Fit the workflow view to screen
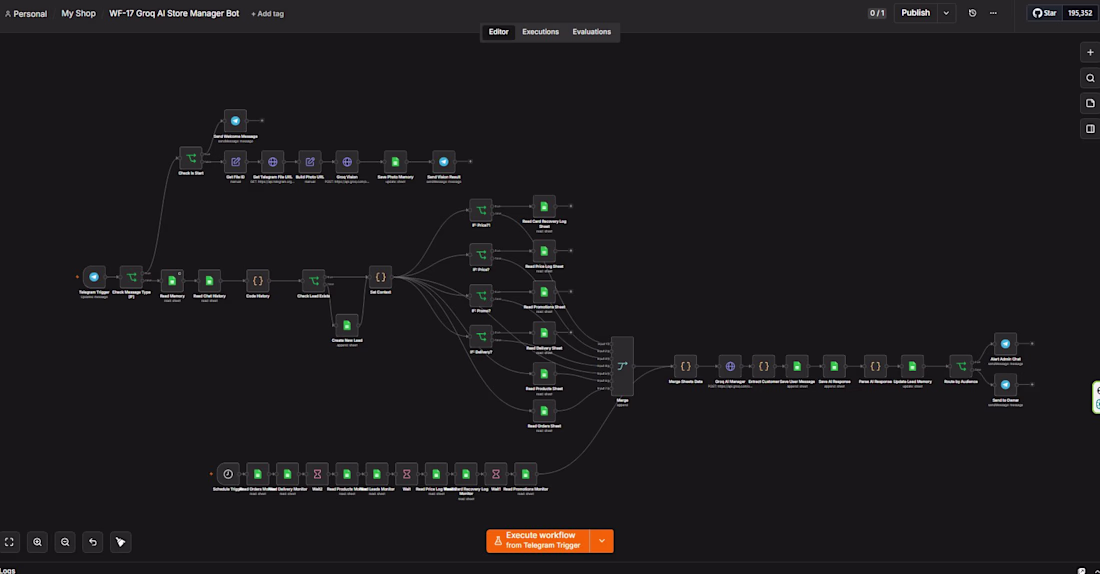This screenshot has height=574, width=1100. pos(9,542)
